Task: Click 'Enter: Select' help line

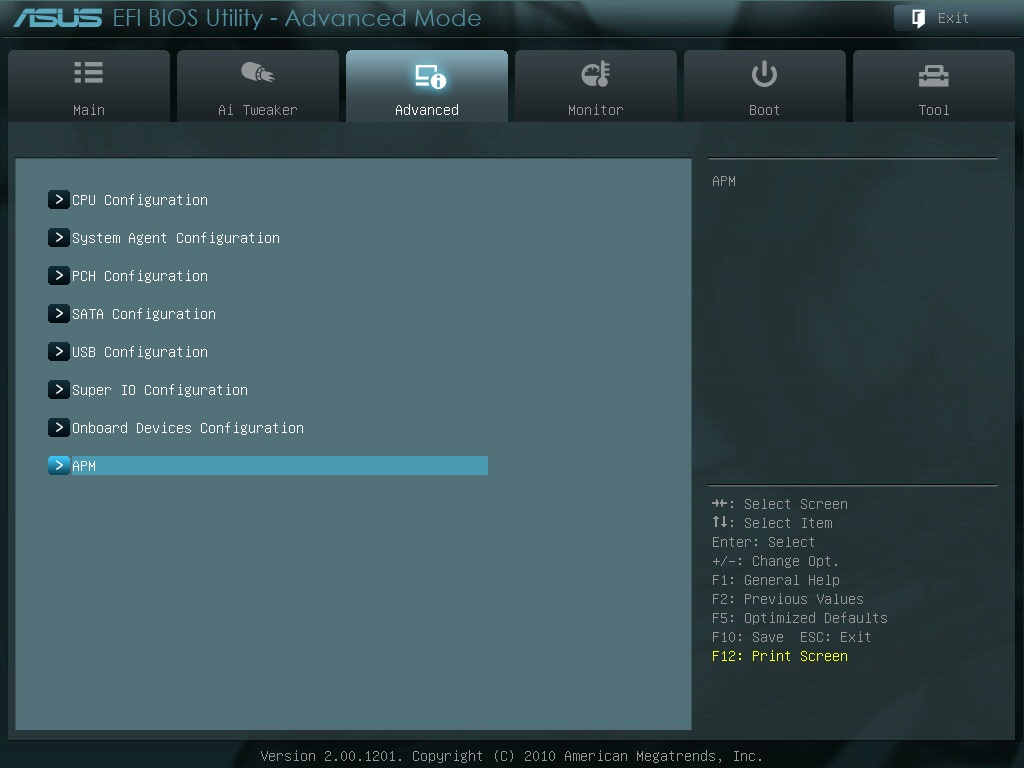Action: tap(763, 542)
